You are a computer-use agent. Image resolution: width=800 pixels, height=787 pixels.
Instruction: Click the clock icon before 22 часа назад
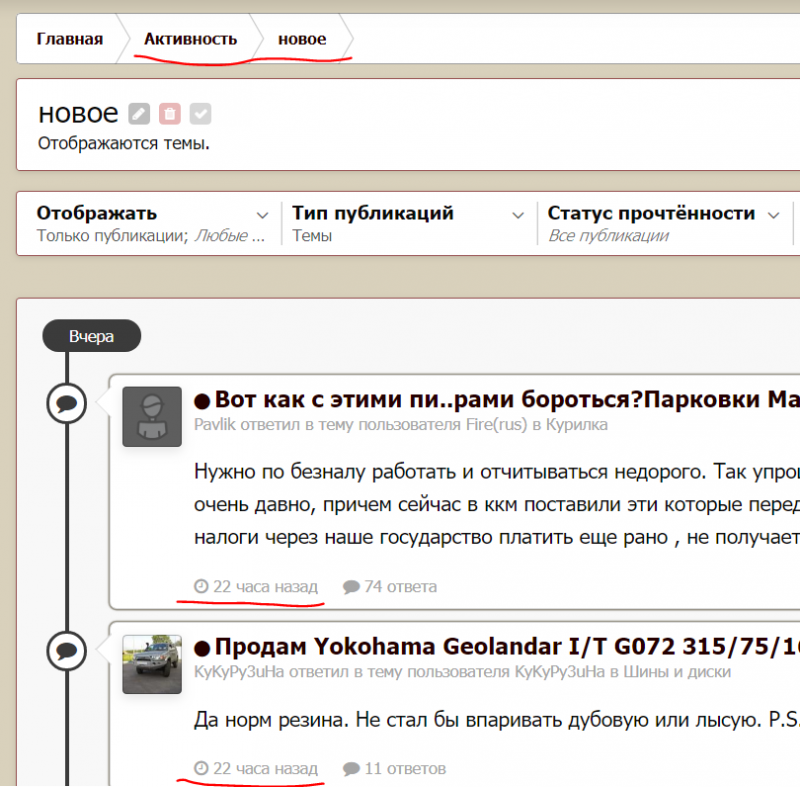tap(199, 586)
